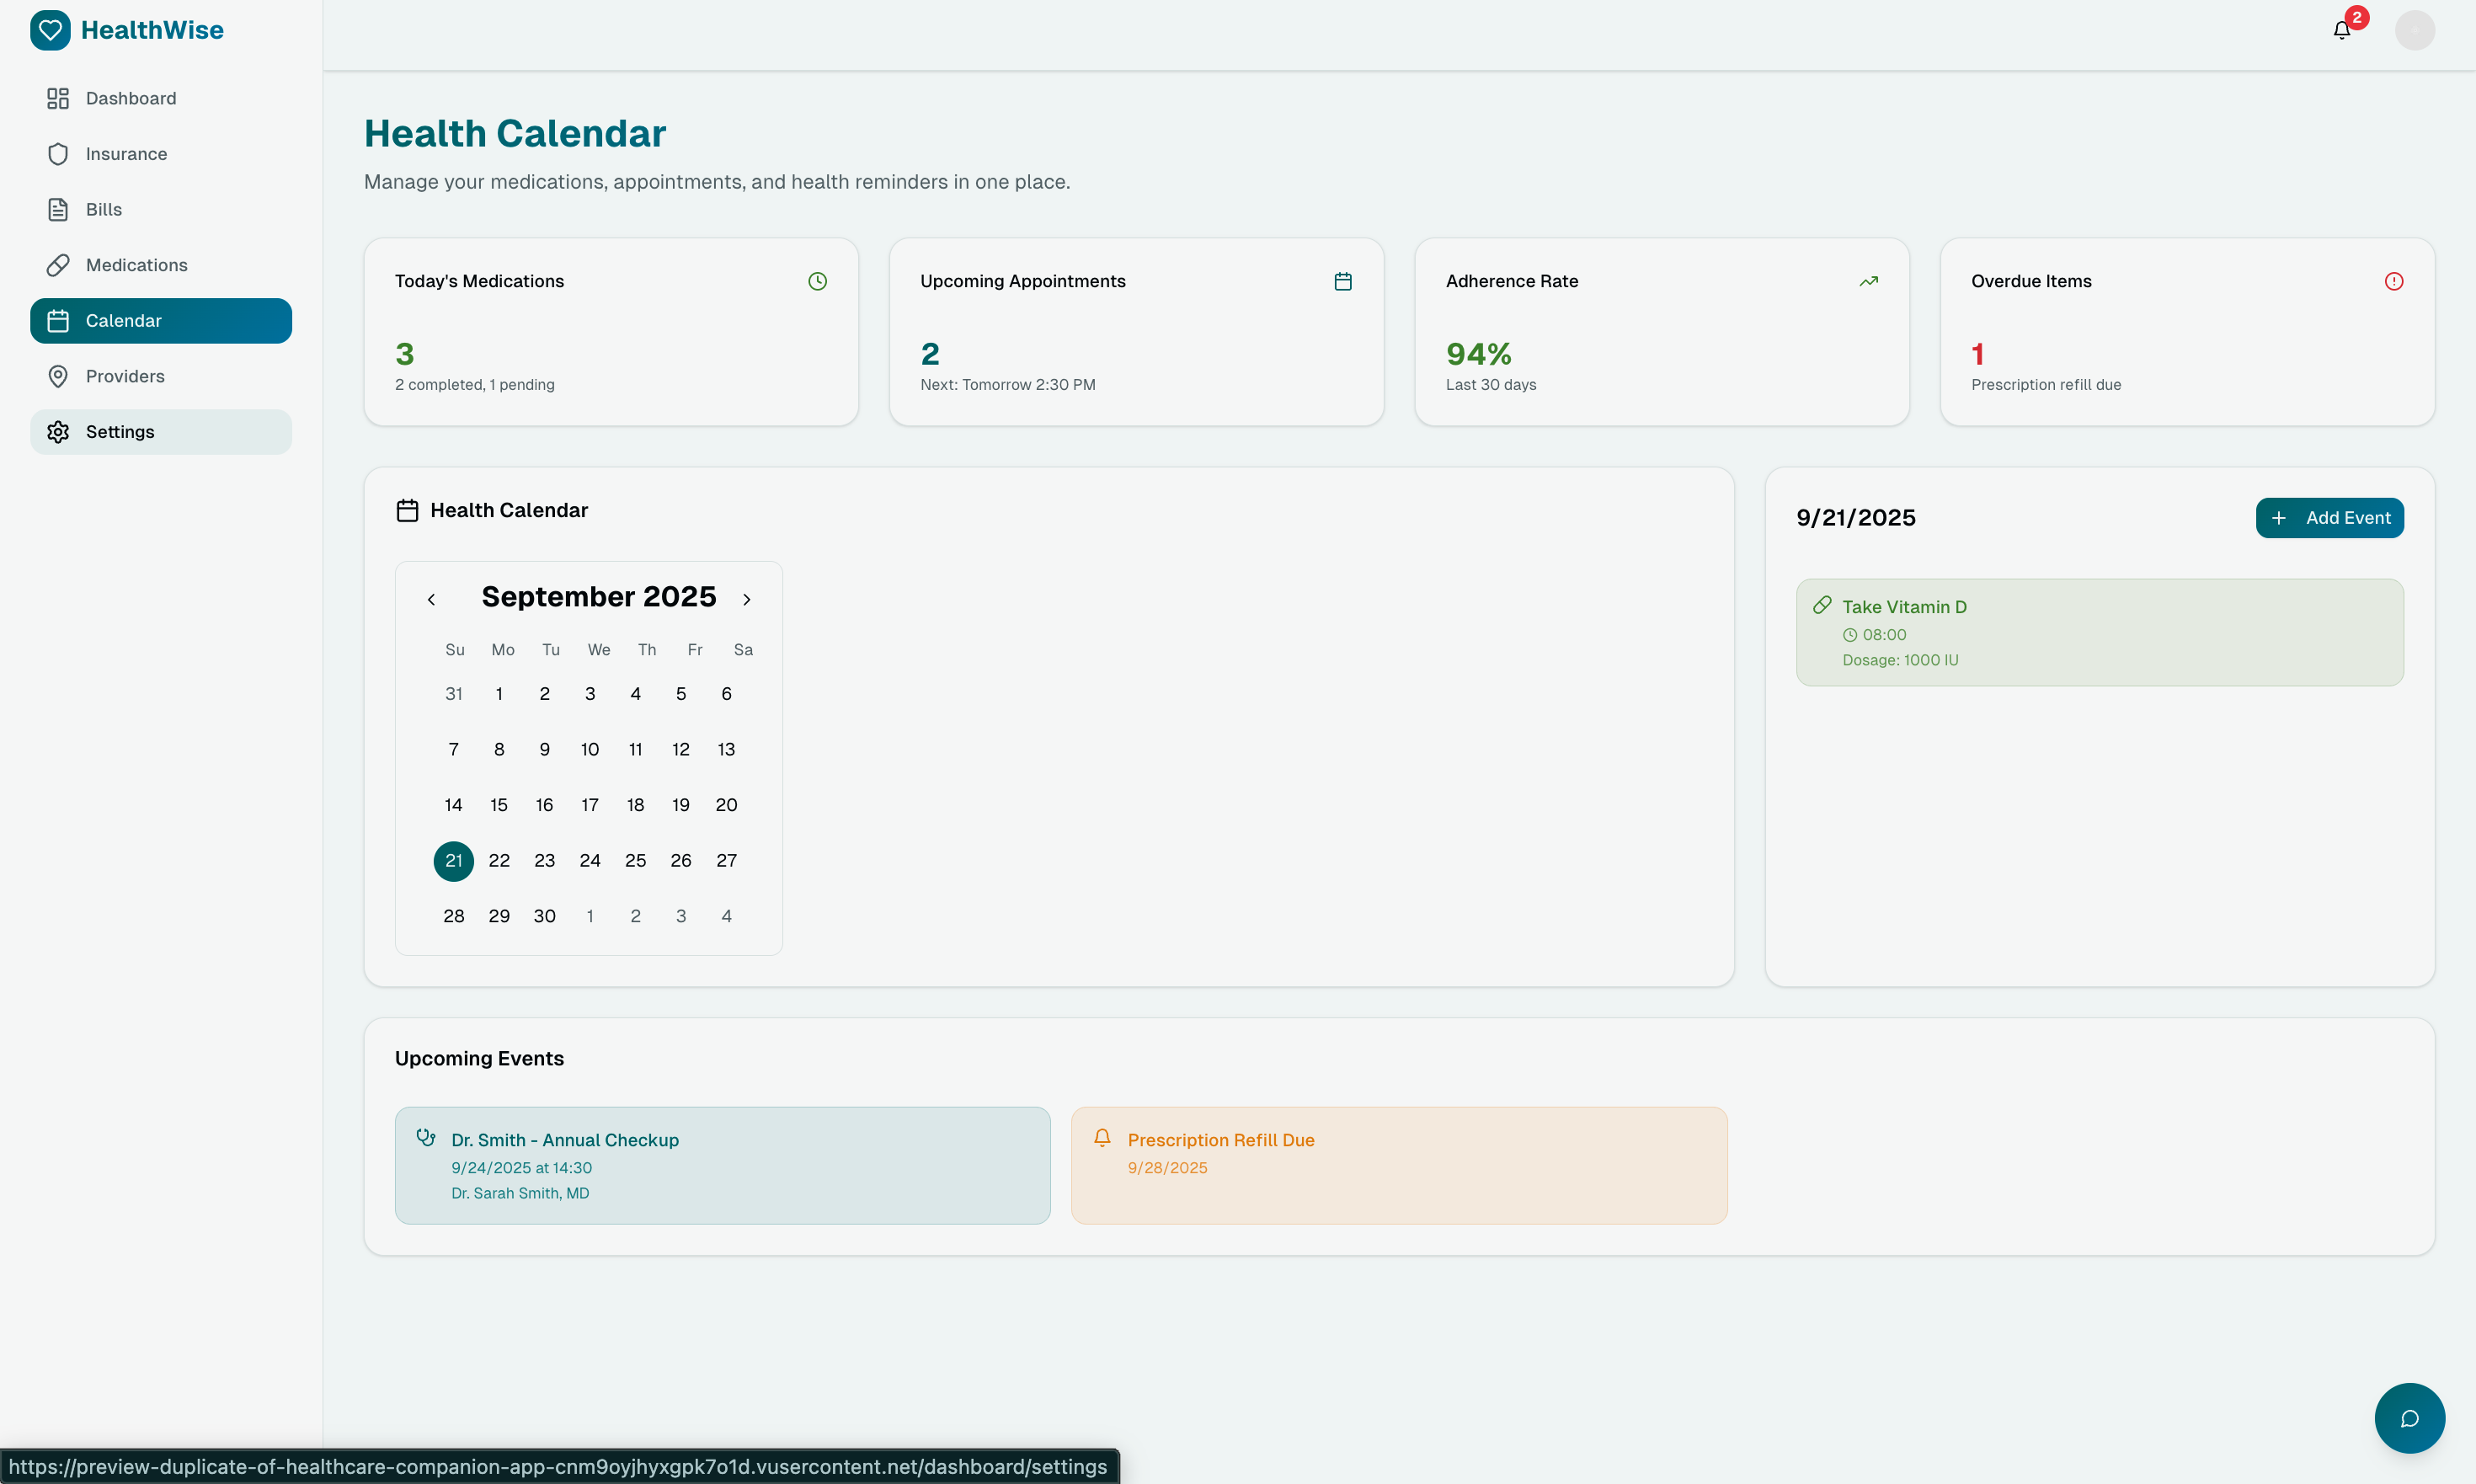Screen dimensions: 2476x1484
Task: Go to previous month in calendar
Action: [431, 599]
